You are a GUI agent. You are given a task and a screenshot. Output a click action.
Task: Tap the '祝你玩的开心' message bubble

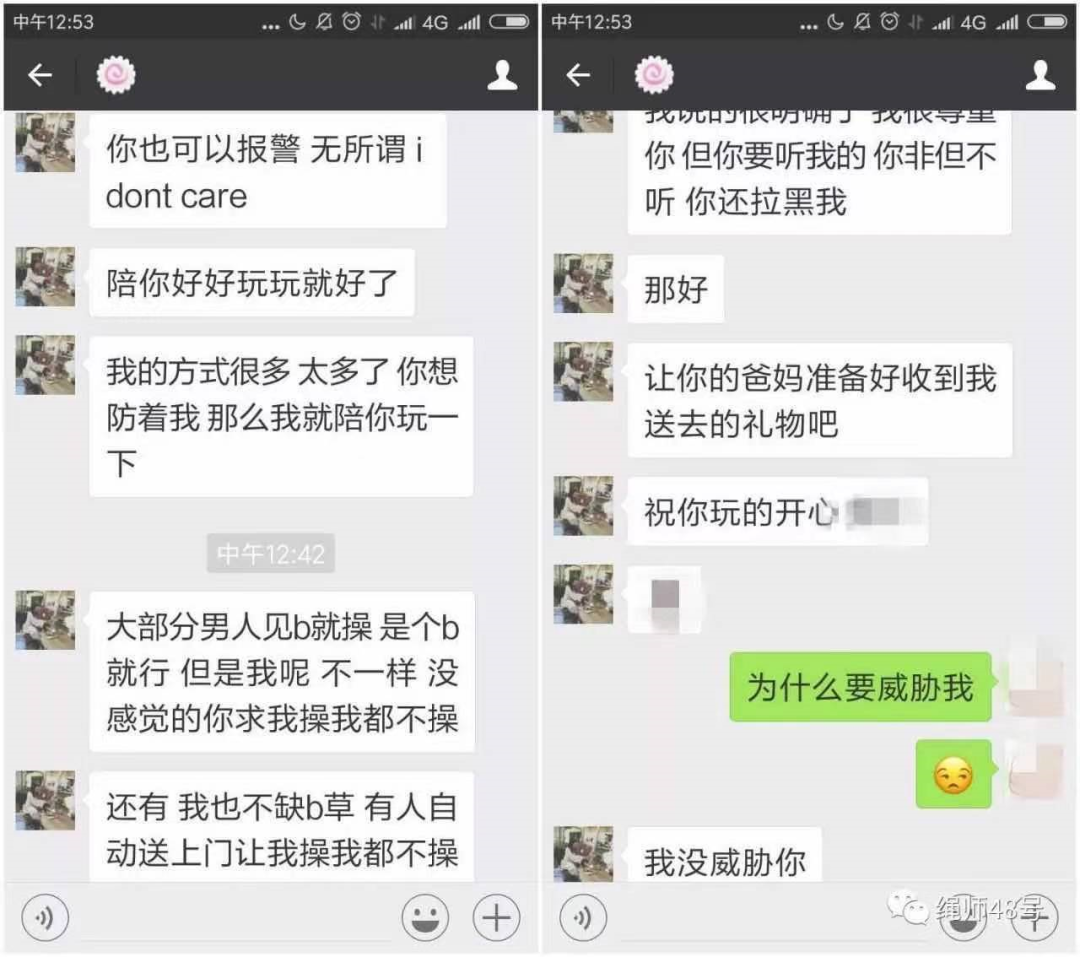[x=778, y=512]
